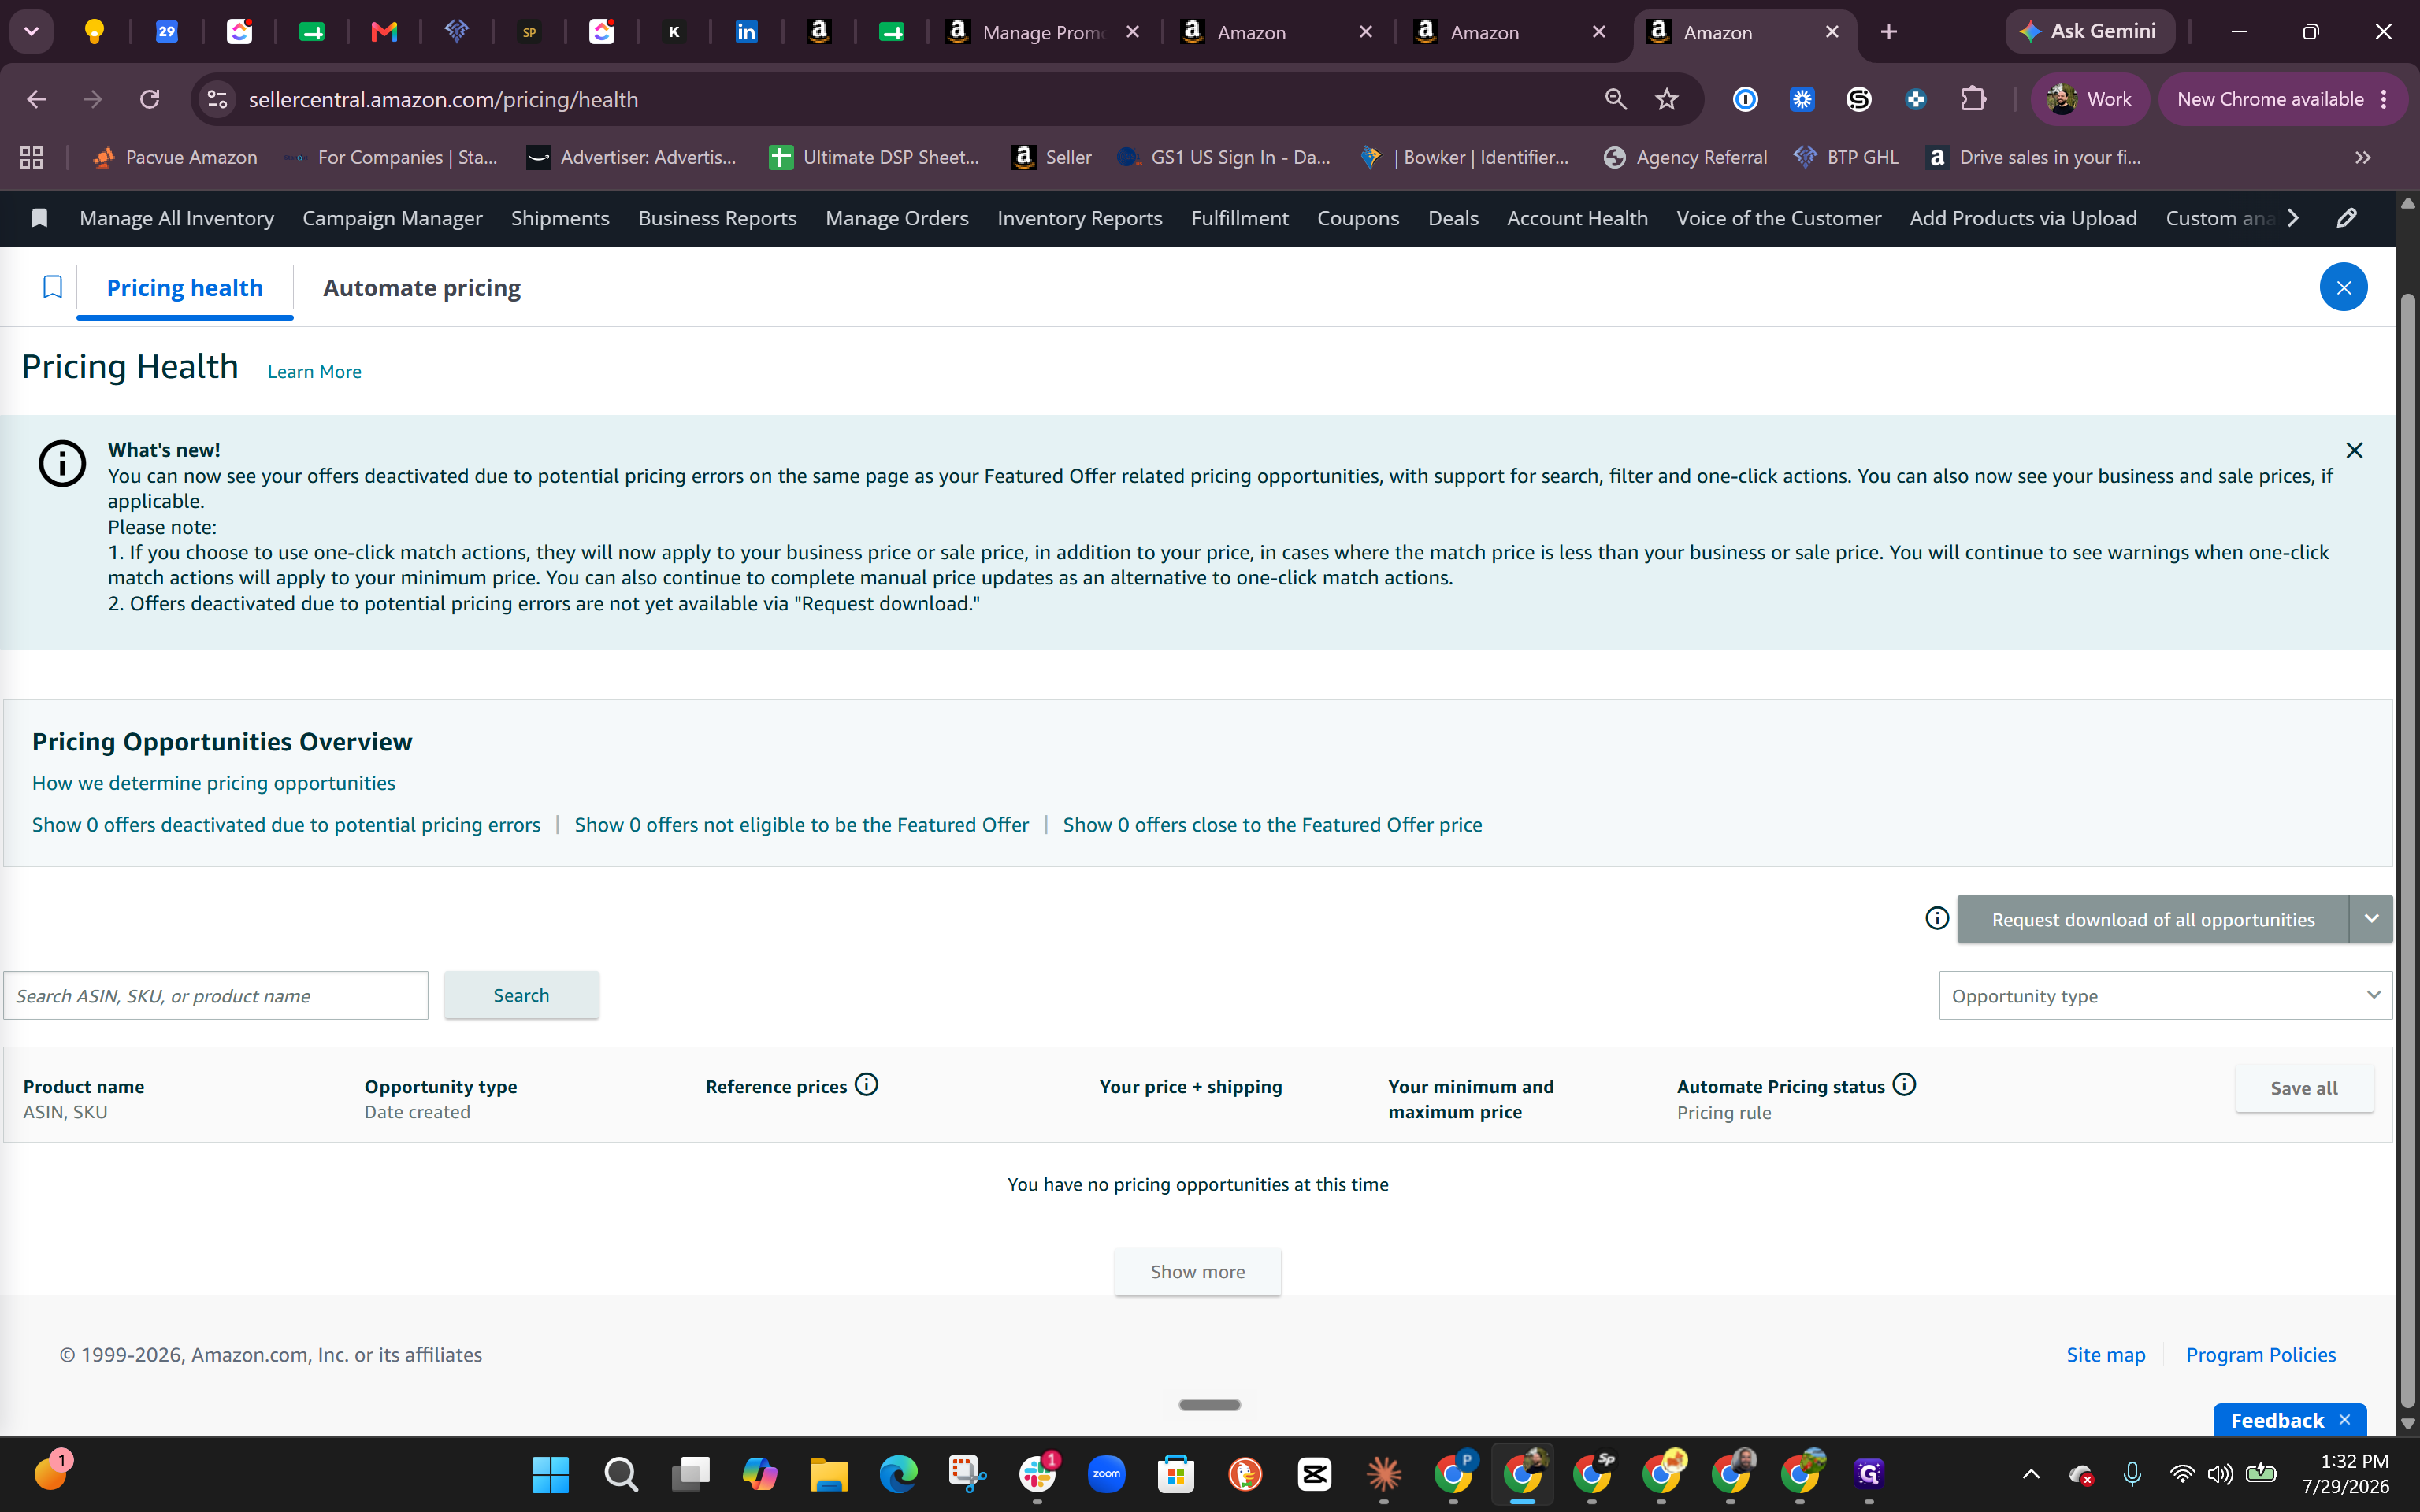Bookmark this page with the star icon

point(1666,99)
